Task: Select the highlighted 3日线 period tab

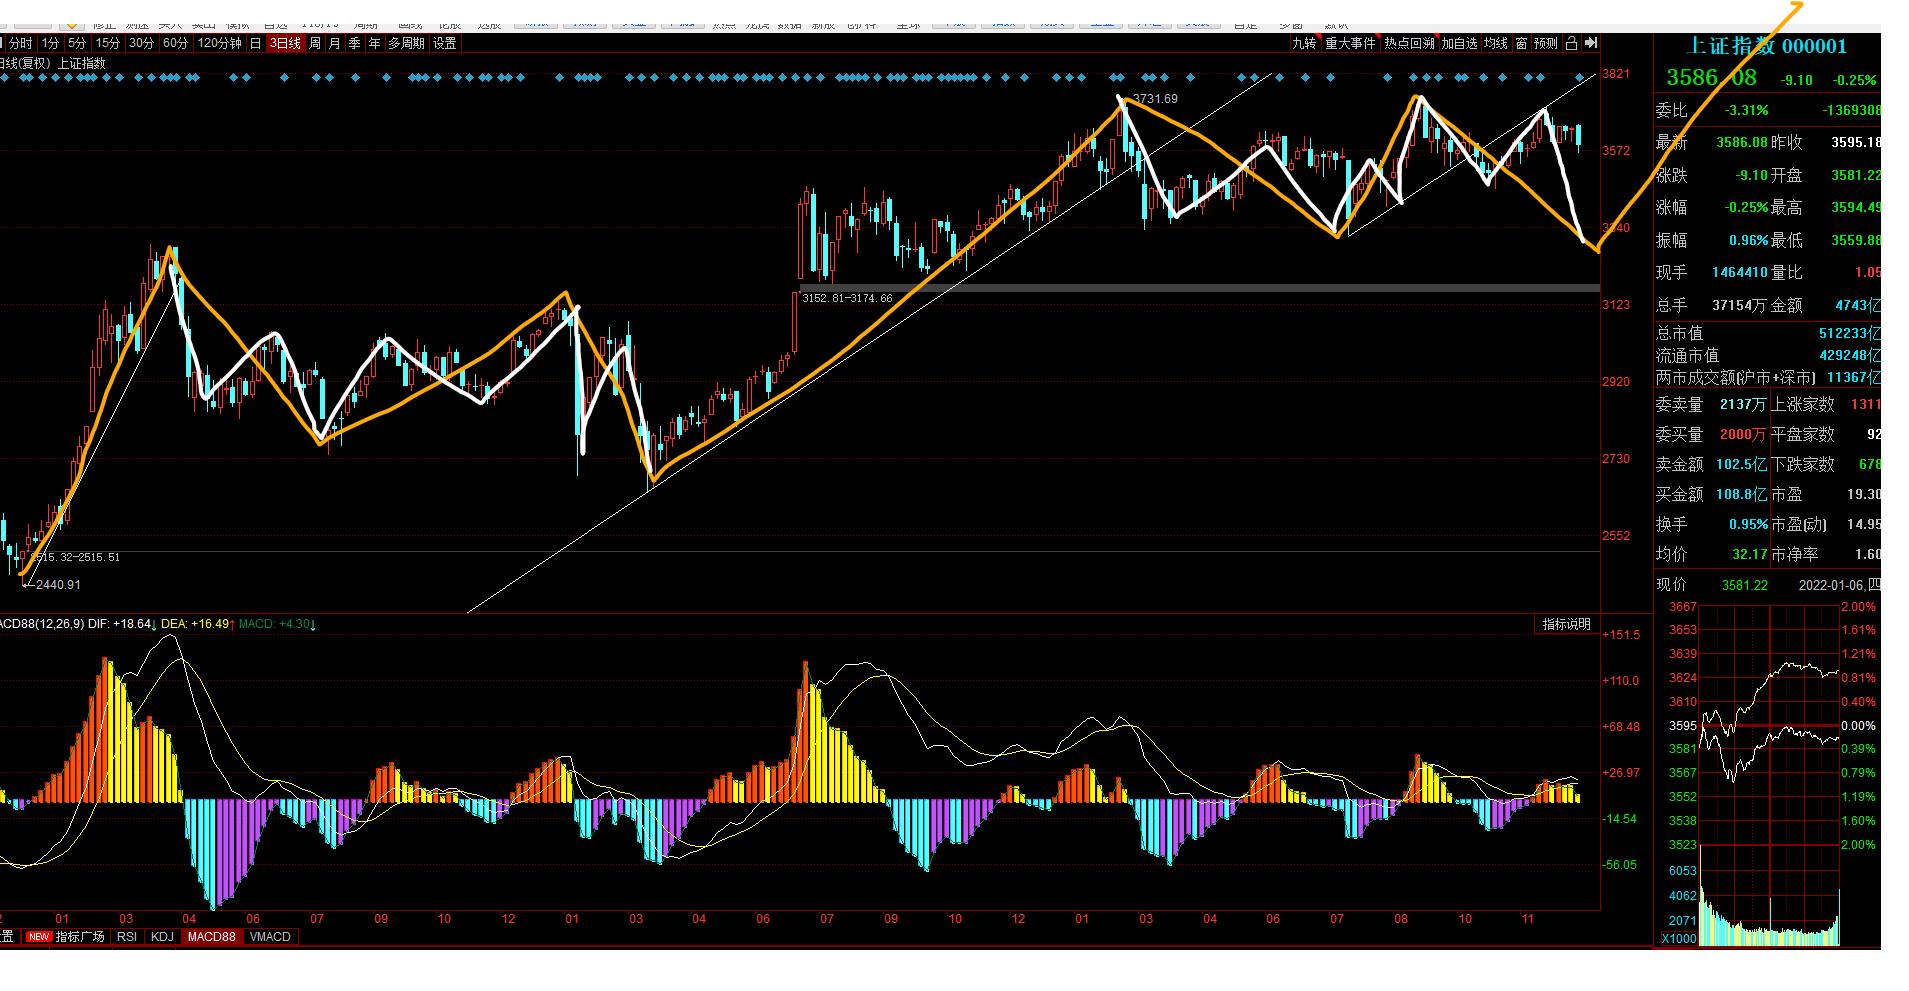Action: (284, 43)
